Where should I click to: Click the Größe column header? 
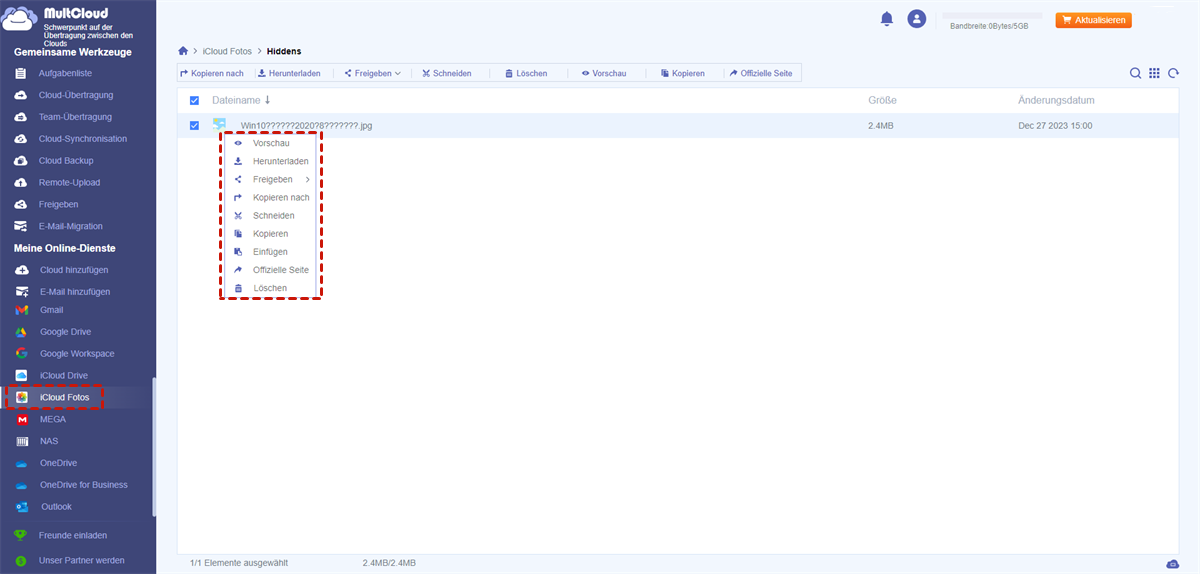882,100
